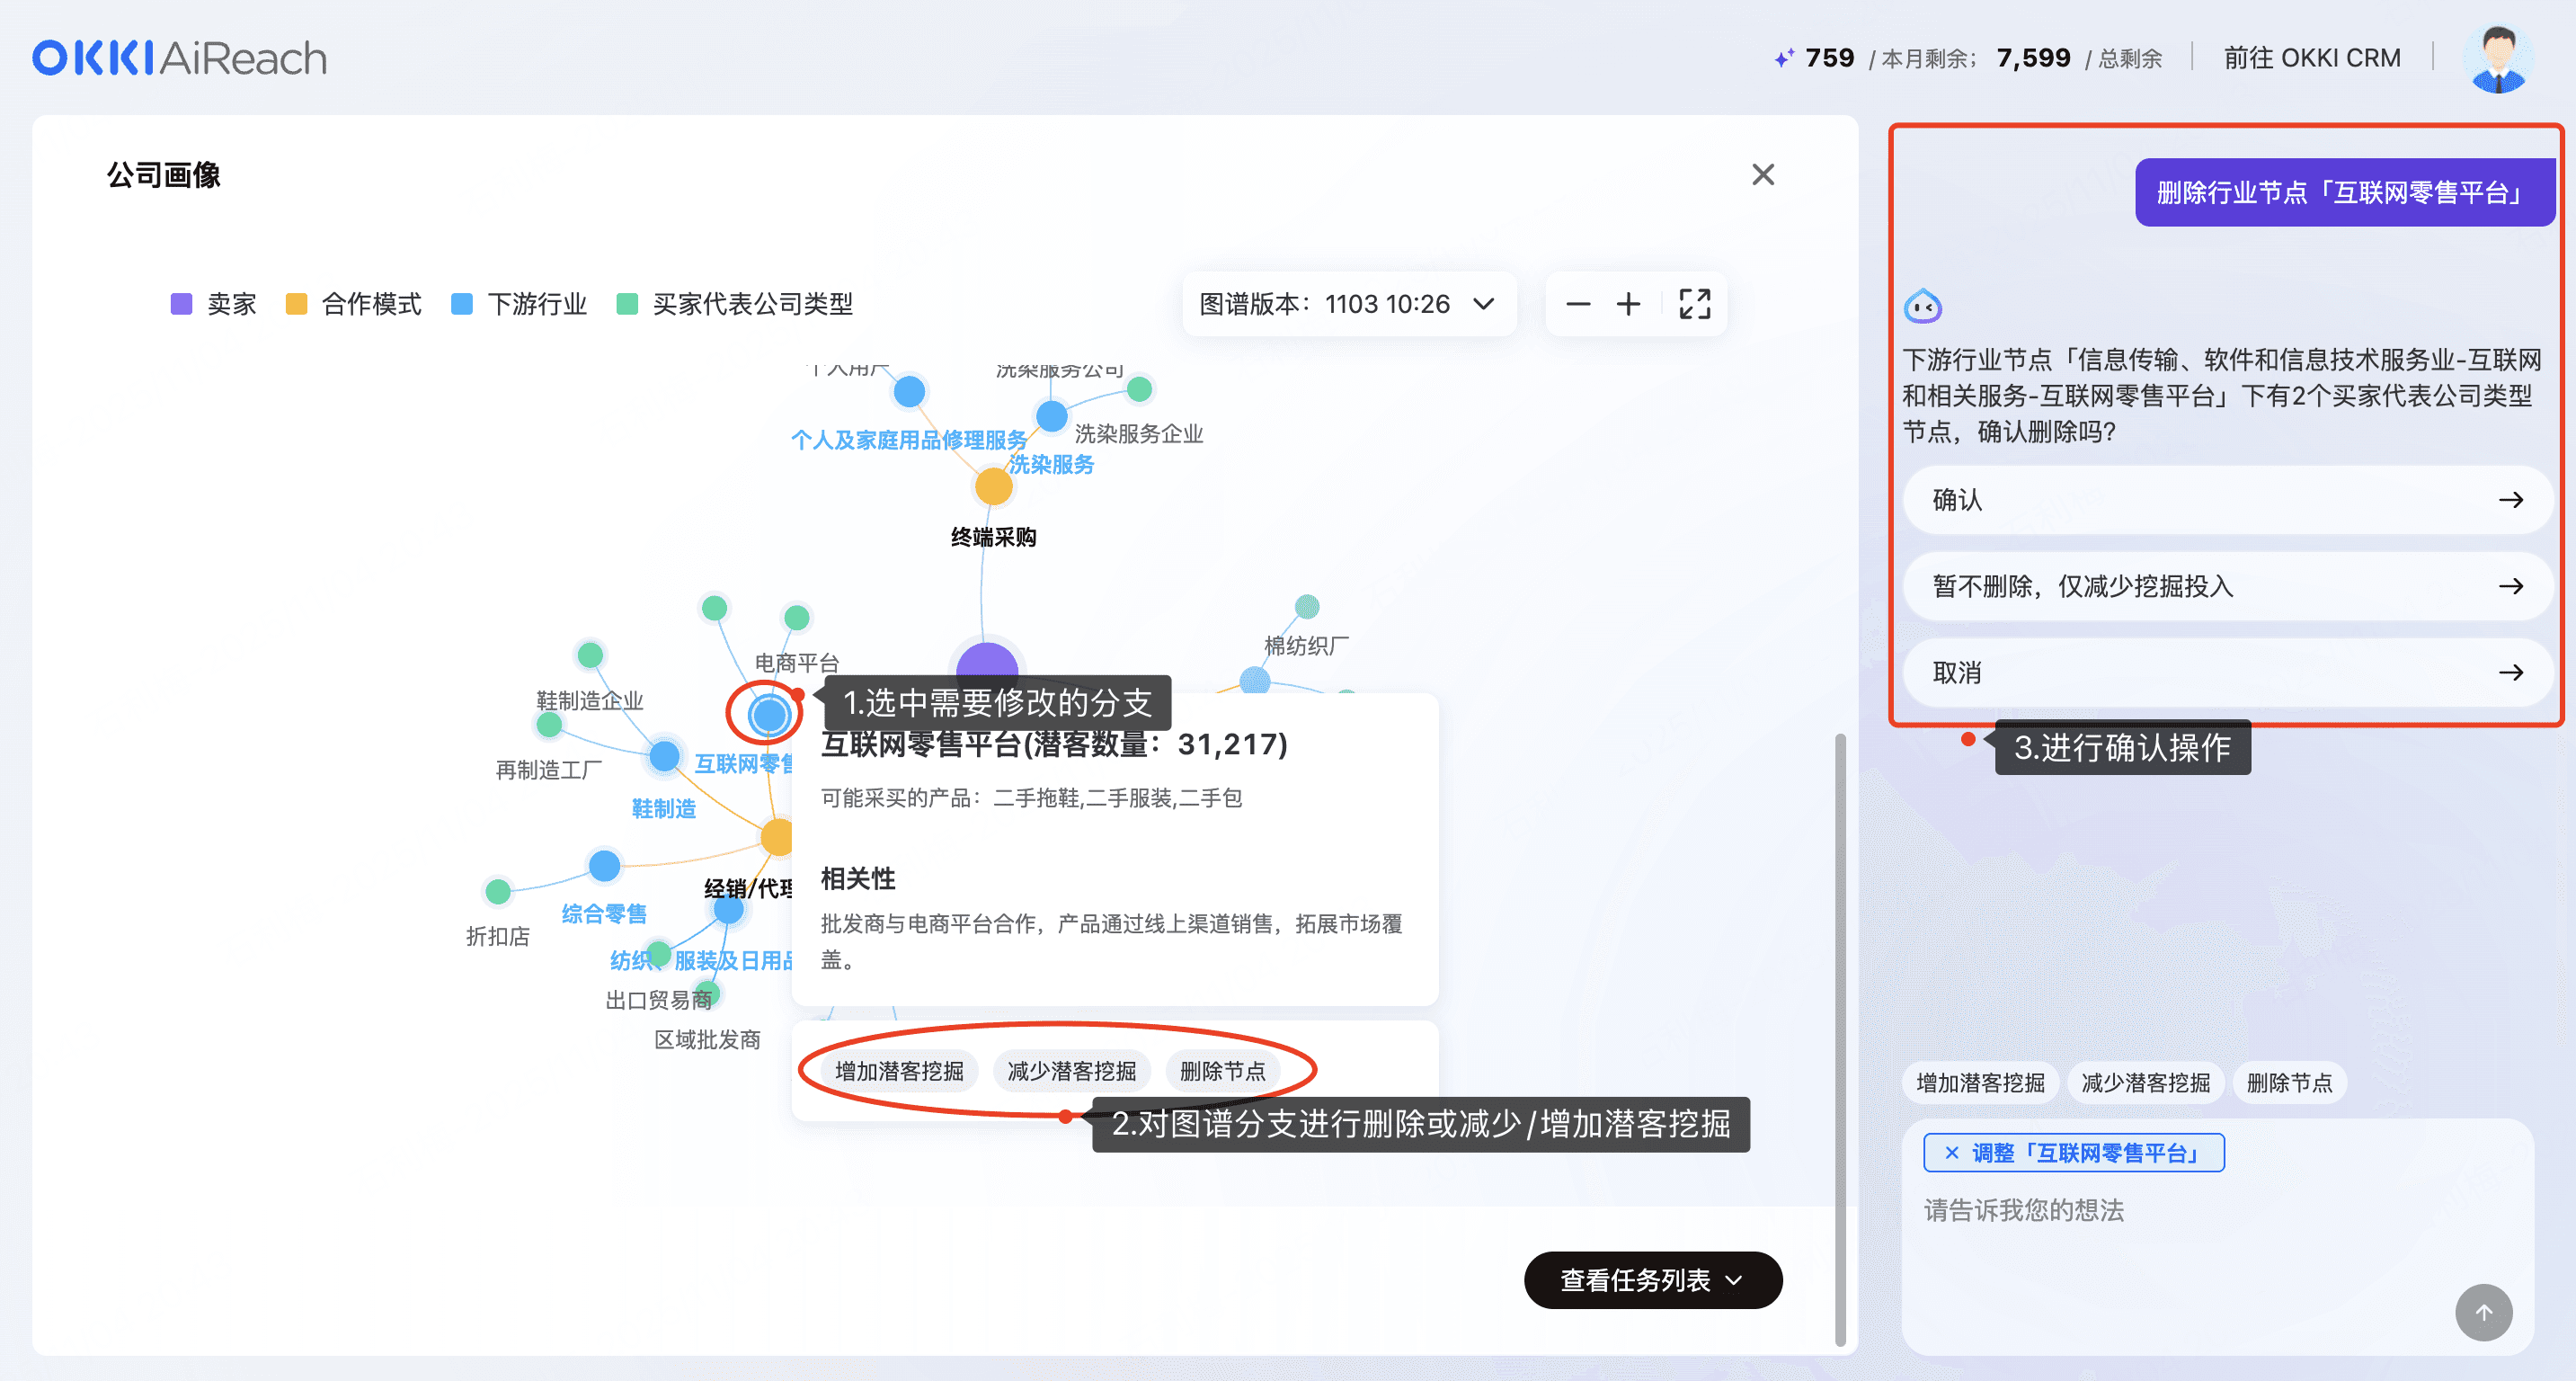The height and width of the screenshot is (1381, 2576).
Task: Expand graph to fullscreen
Action: click(1694, 304)
